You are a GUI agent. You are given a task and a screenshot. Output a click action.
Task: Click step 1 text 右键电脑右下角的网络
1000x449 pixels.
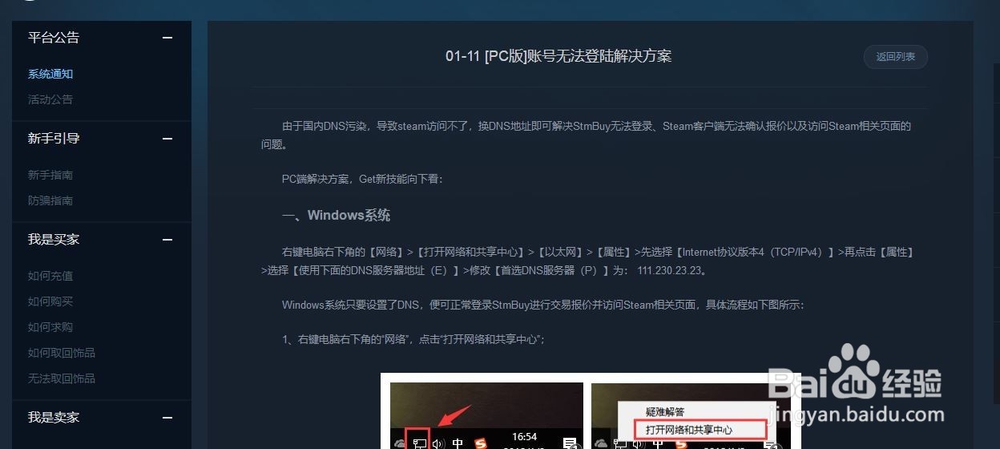413,339
